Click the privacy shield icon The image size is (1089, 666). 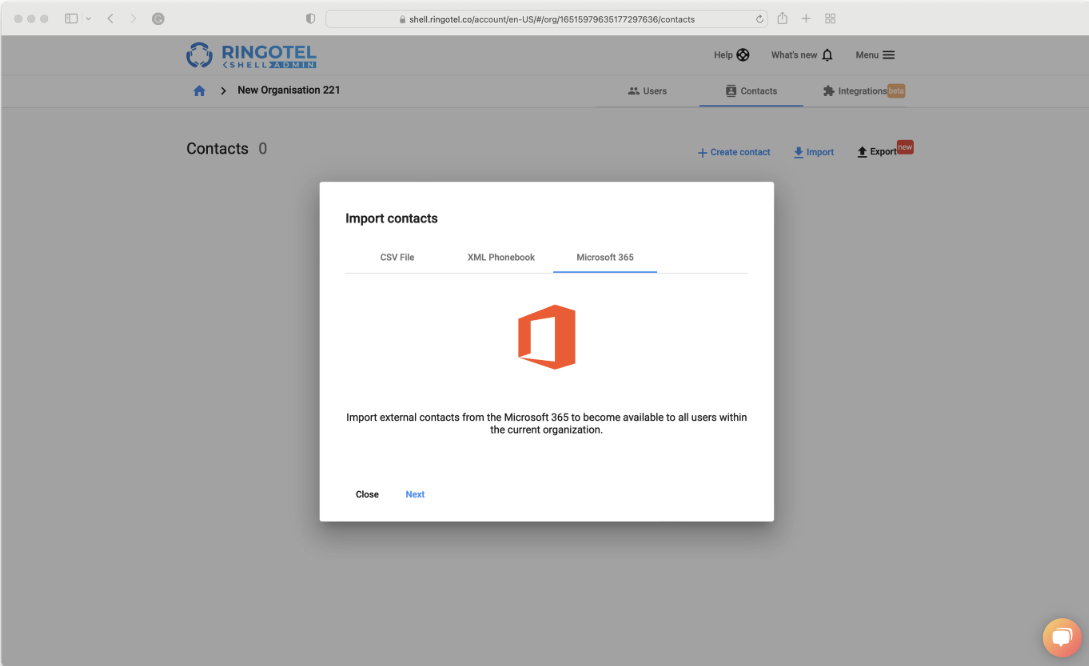(x=310, y=19)
